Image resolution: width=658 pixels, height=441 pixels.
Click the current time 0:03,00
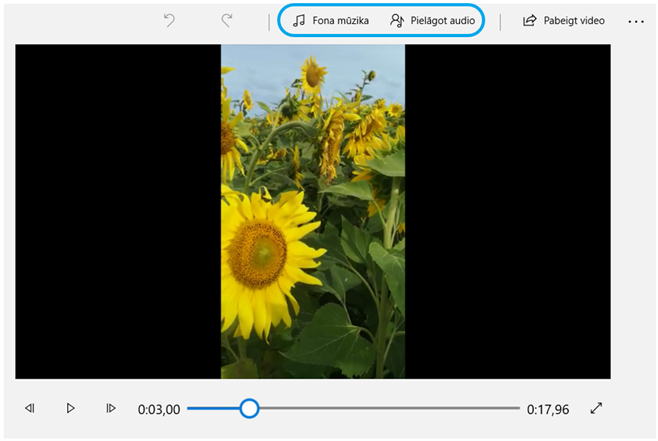159,409
